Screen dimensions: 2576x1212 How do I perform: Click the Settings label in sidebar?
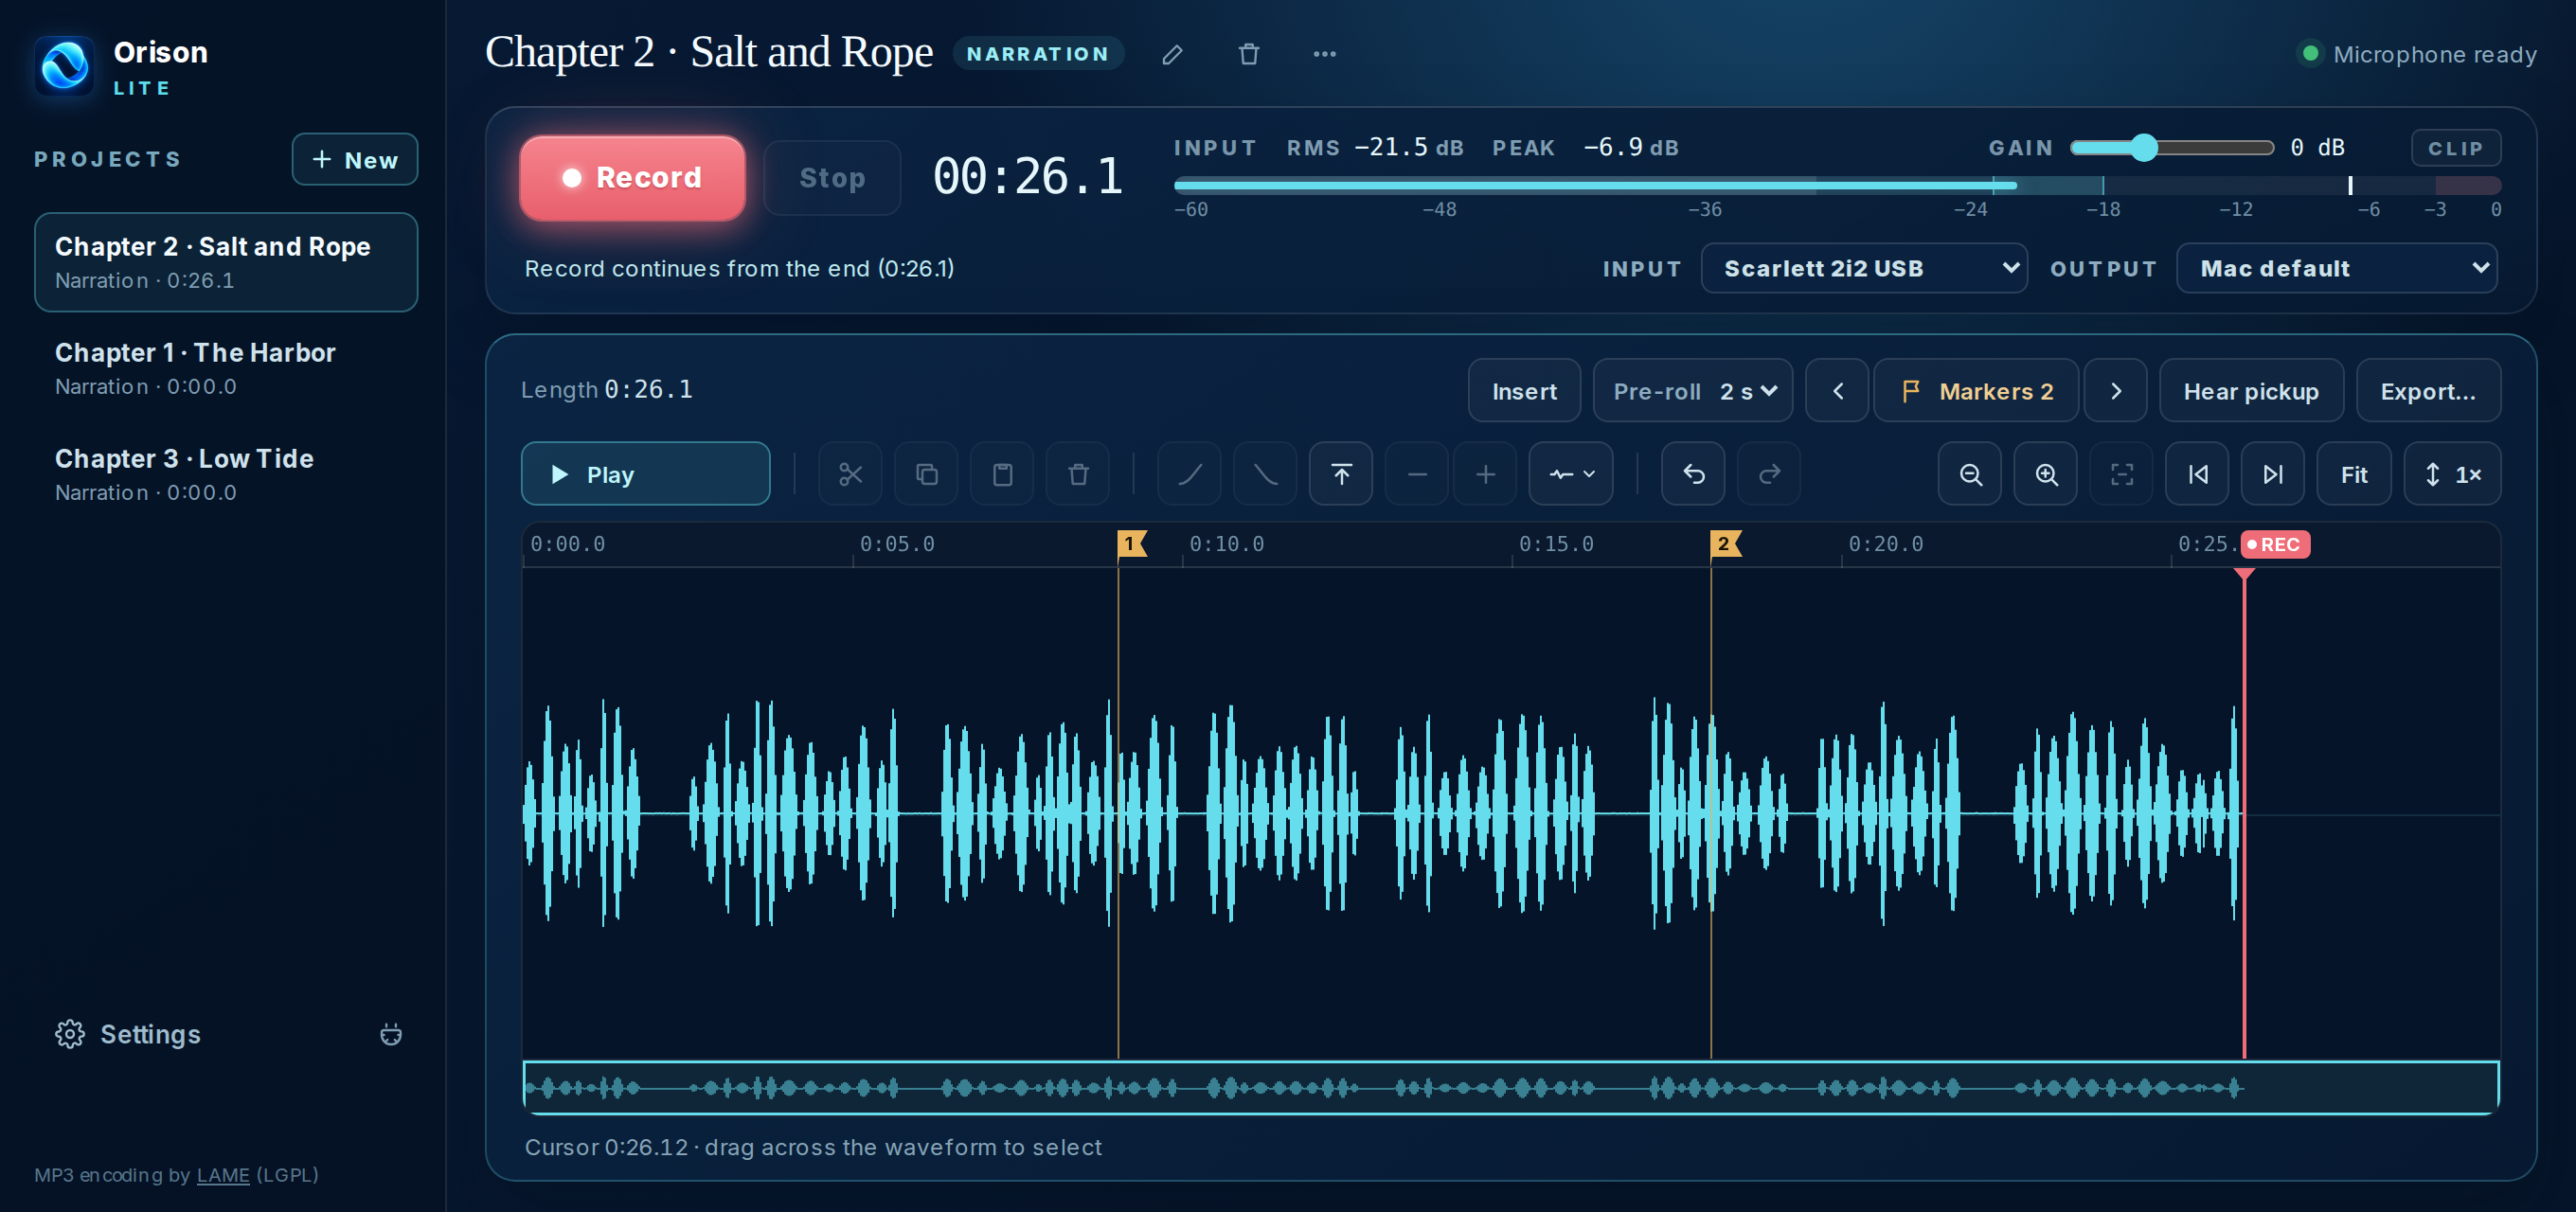150,1034
